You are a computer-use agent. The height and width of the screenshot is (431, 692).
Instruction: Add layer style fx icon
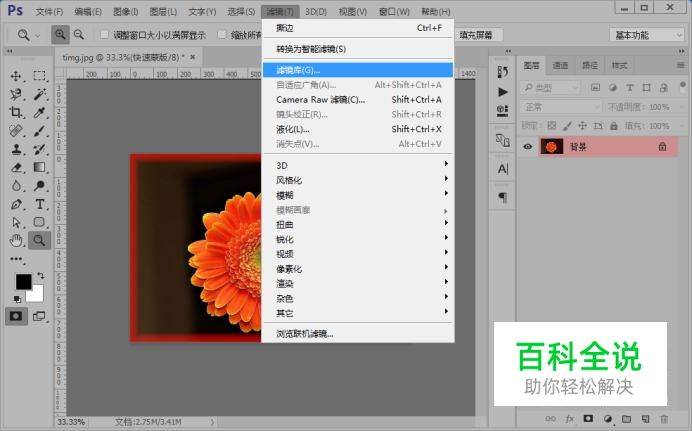pos(569,419)
